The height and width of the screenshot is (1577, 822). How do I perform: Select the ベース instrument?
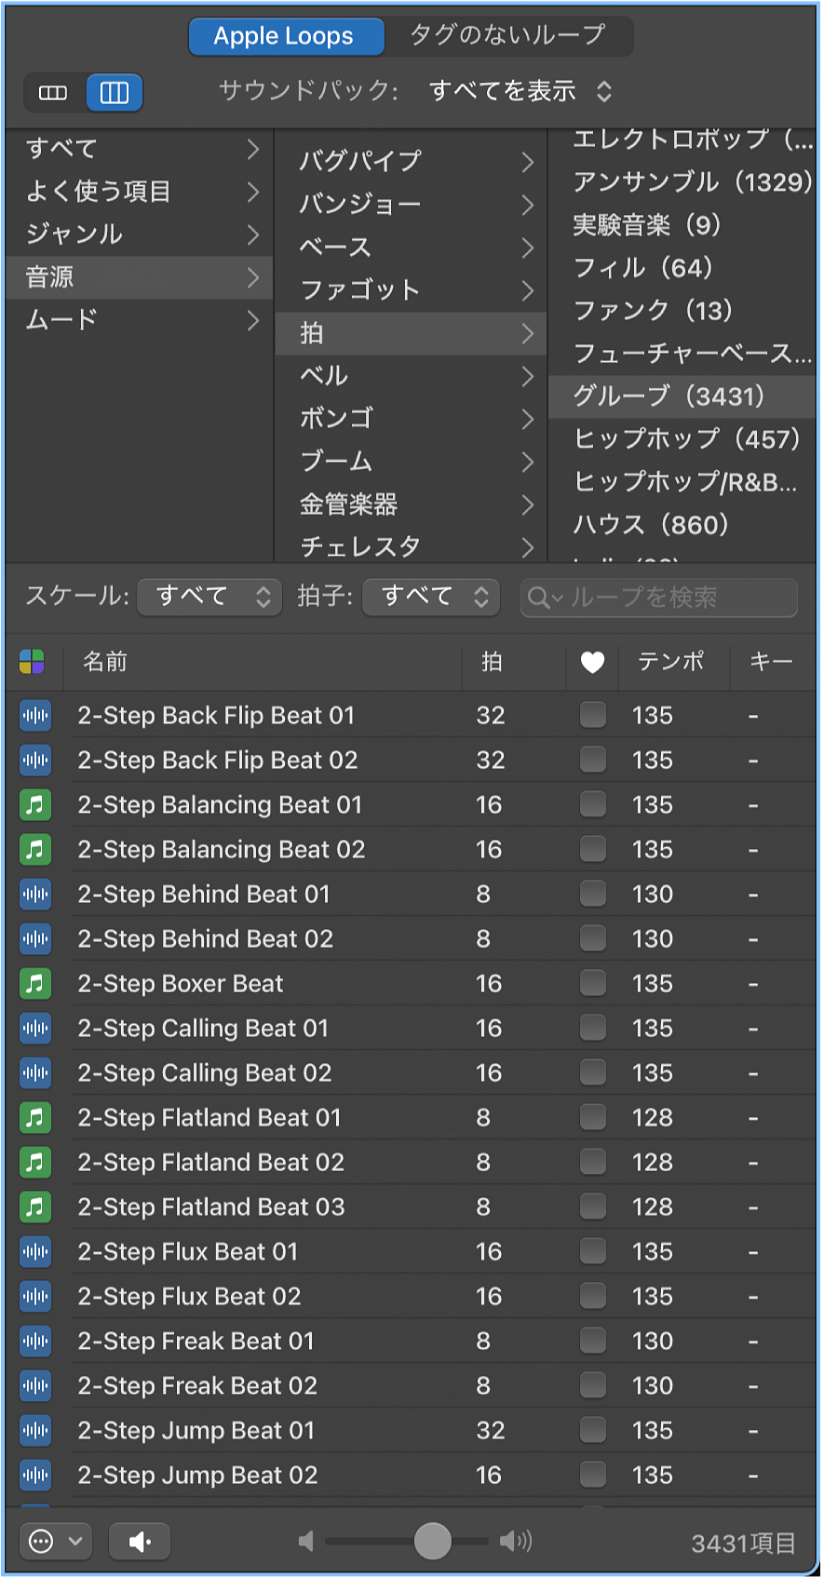click(x=410, y=247)
